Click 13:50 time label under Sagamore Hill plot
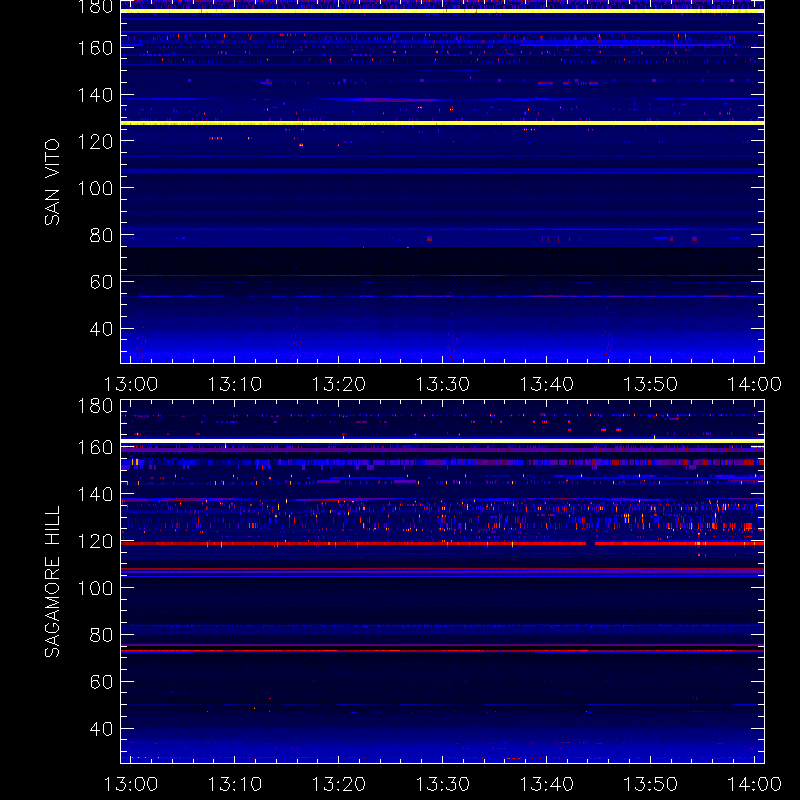The width and height of the screenshot is (800, 800). point(651,784)
